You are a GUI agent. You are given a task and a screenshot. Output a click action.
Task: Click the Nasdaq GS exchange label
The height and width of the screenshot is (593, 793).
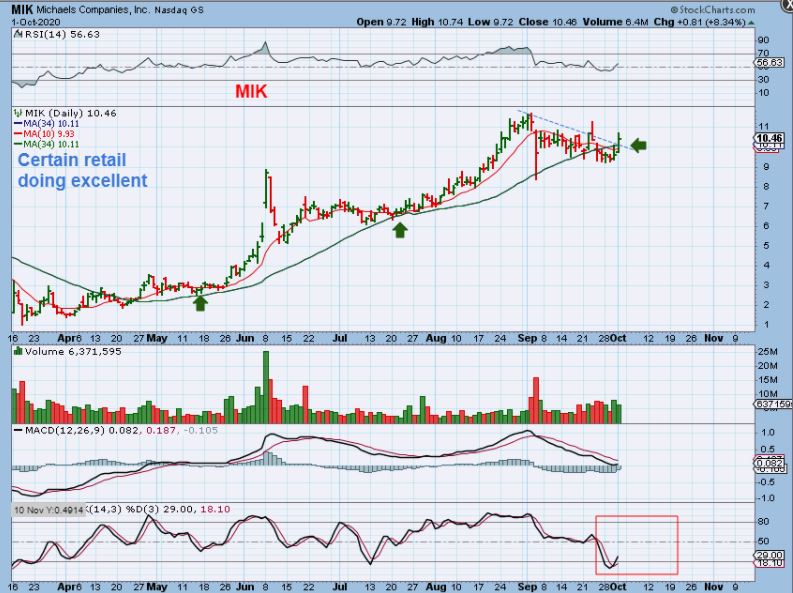pos(179,10)
